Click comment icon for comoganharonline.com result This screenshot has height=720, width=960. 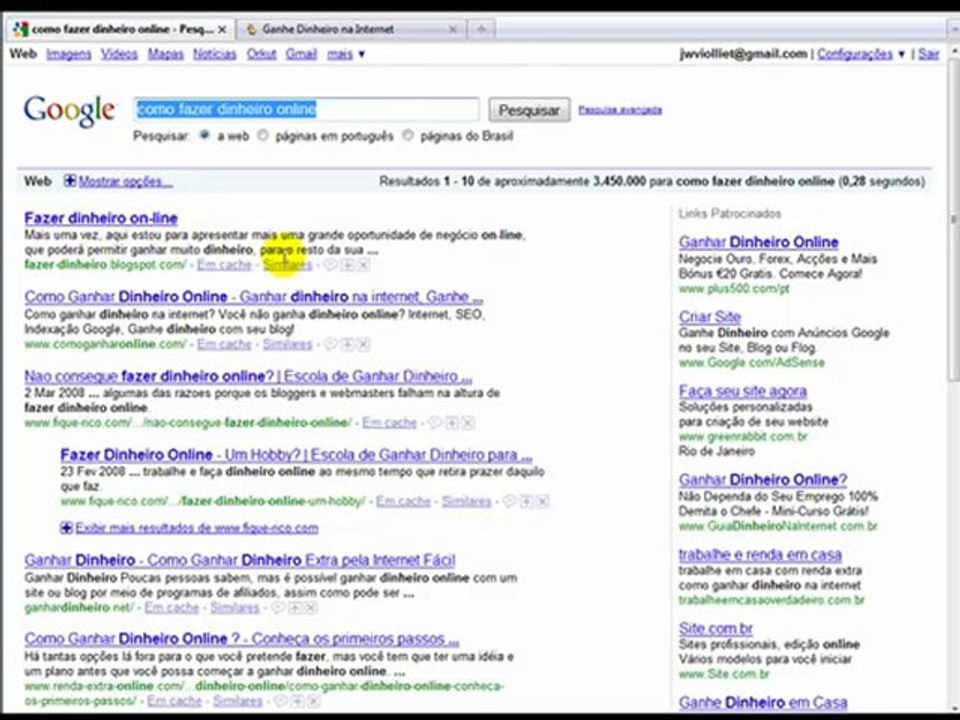pos(330,344)
